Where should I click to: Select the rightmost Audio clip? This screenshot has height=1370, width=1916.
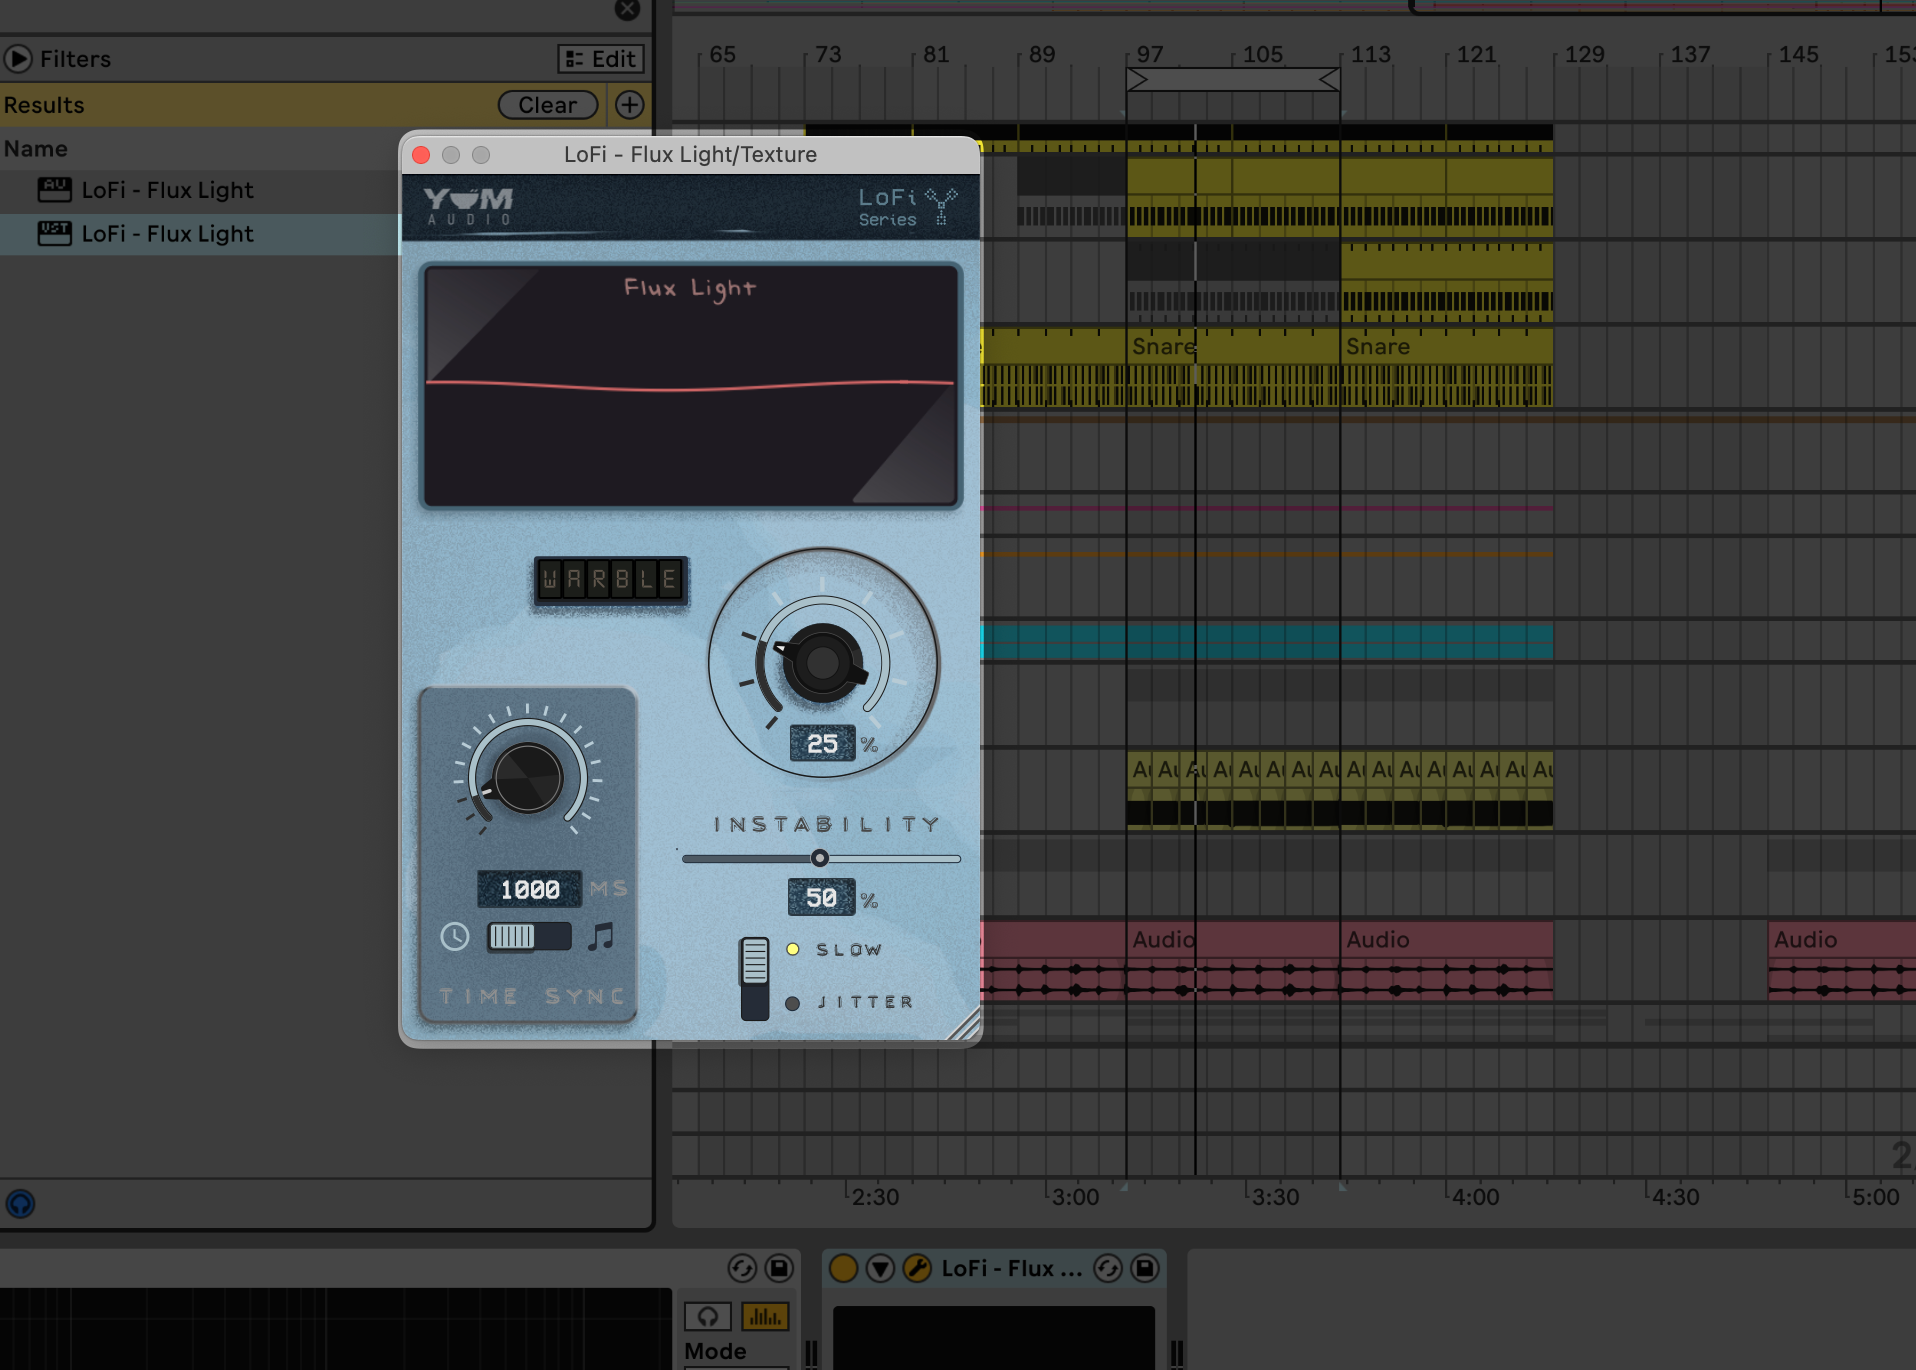point(1841,960)
